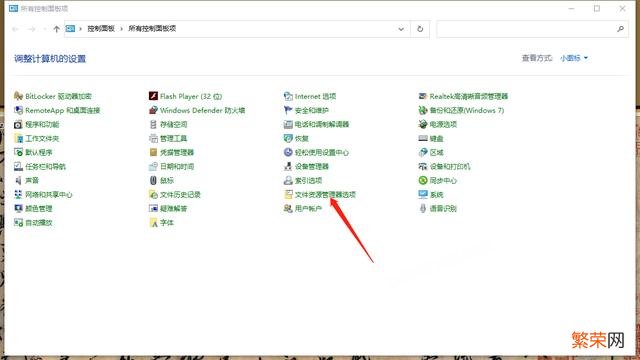Open the 系统 computer icon
Screen dimensions: 640x360
tap(423, 194)
